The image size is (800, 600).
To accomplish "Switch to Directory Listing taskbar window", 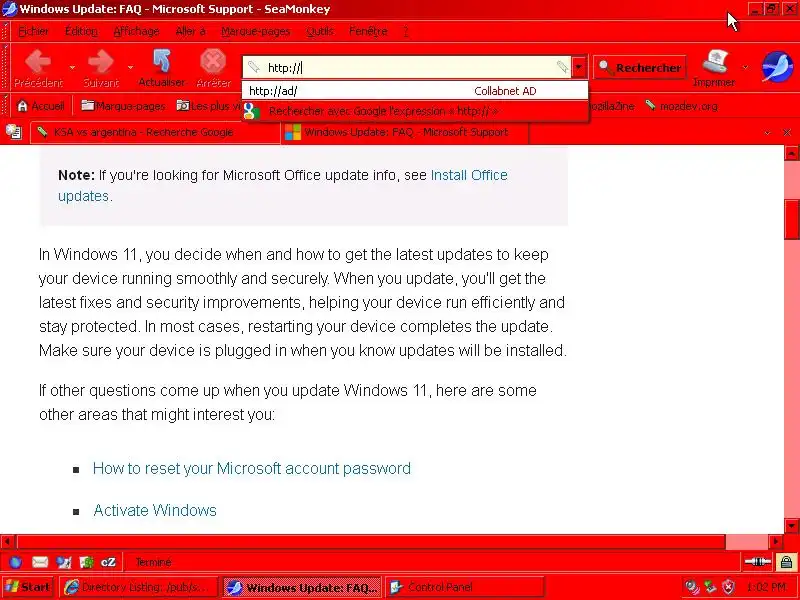I will click(x=139, y=587).
